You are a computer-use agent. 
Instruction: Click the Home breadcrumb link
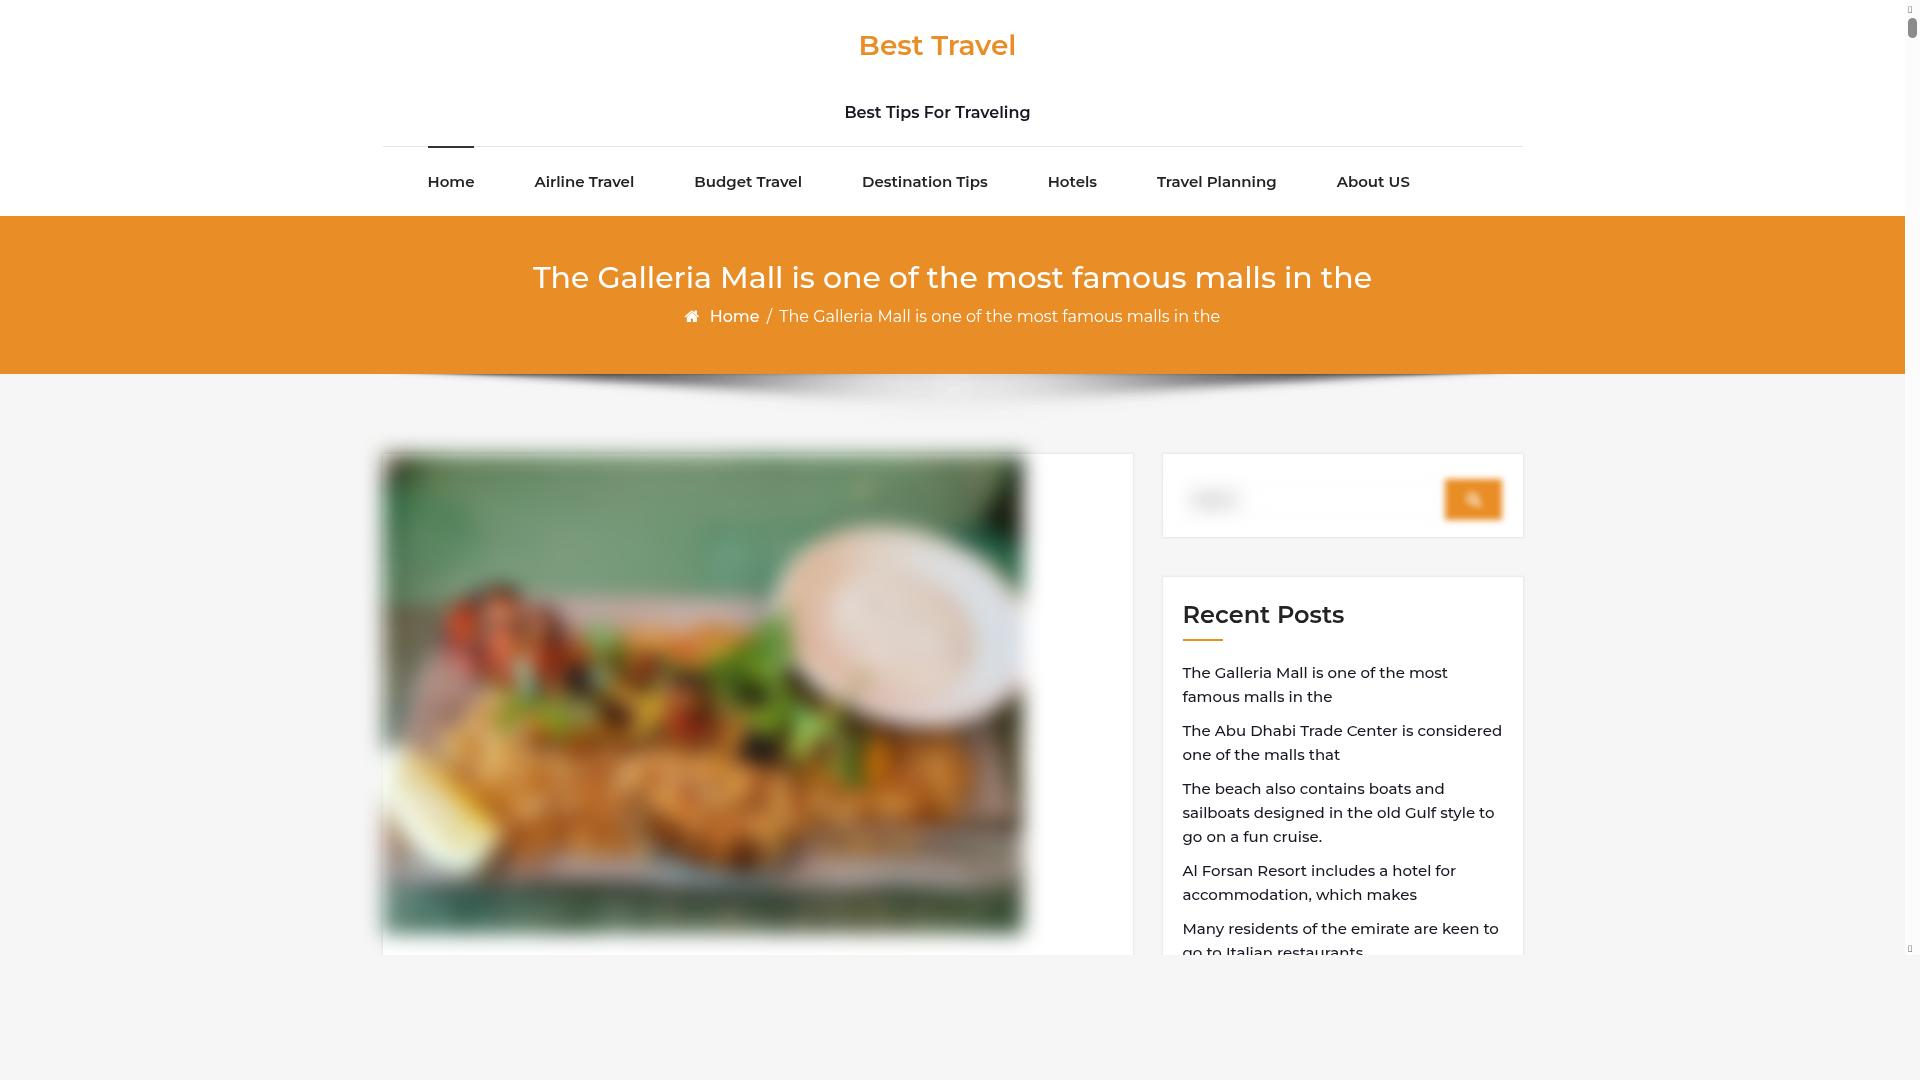[x=734, y=316]
